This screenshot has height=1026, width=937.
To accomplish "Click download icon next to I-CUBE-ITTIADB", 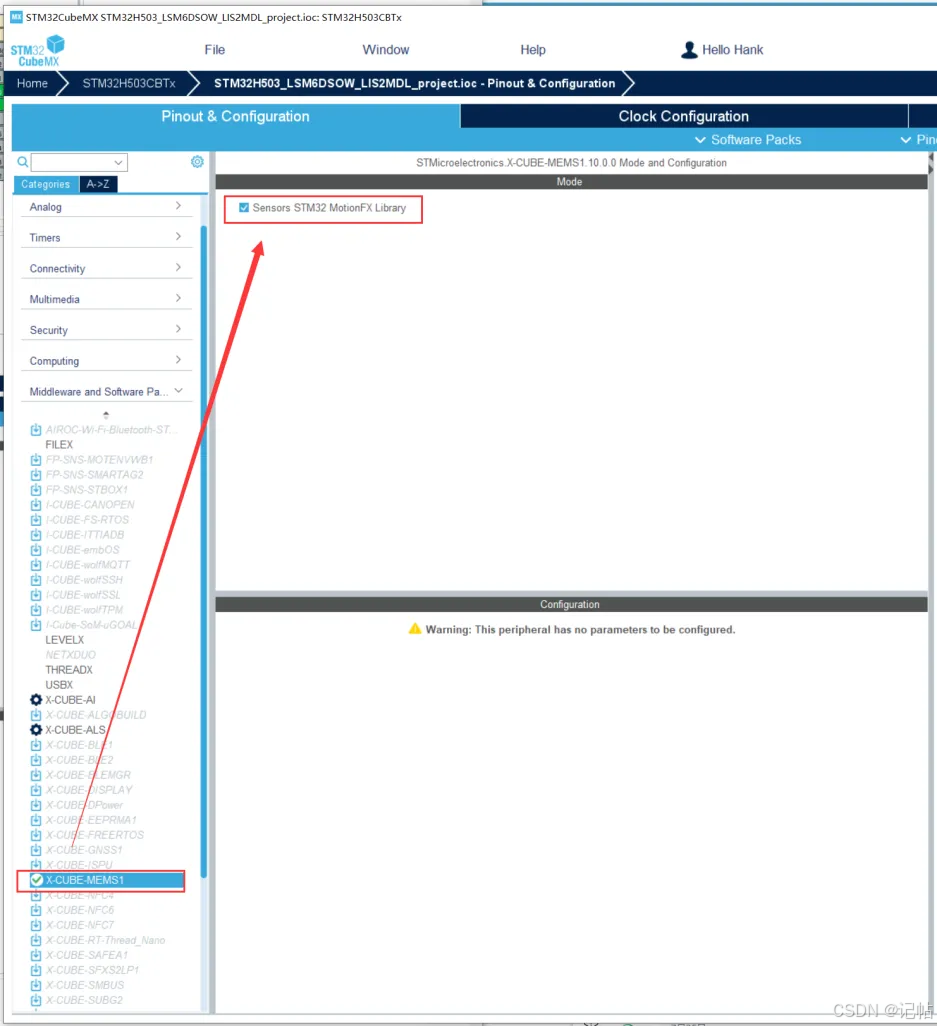I will 36,535.
